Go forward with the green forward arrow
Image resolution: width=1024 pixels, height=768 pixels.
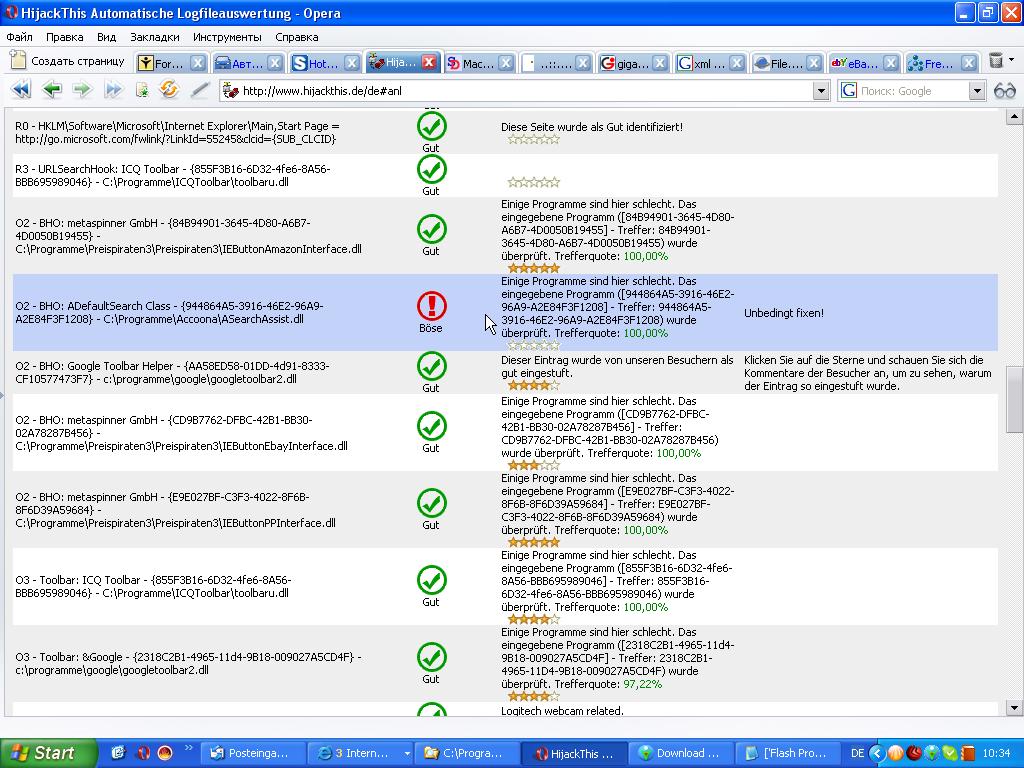click(x=82, y=89)
